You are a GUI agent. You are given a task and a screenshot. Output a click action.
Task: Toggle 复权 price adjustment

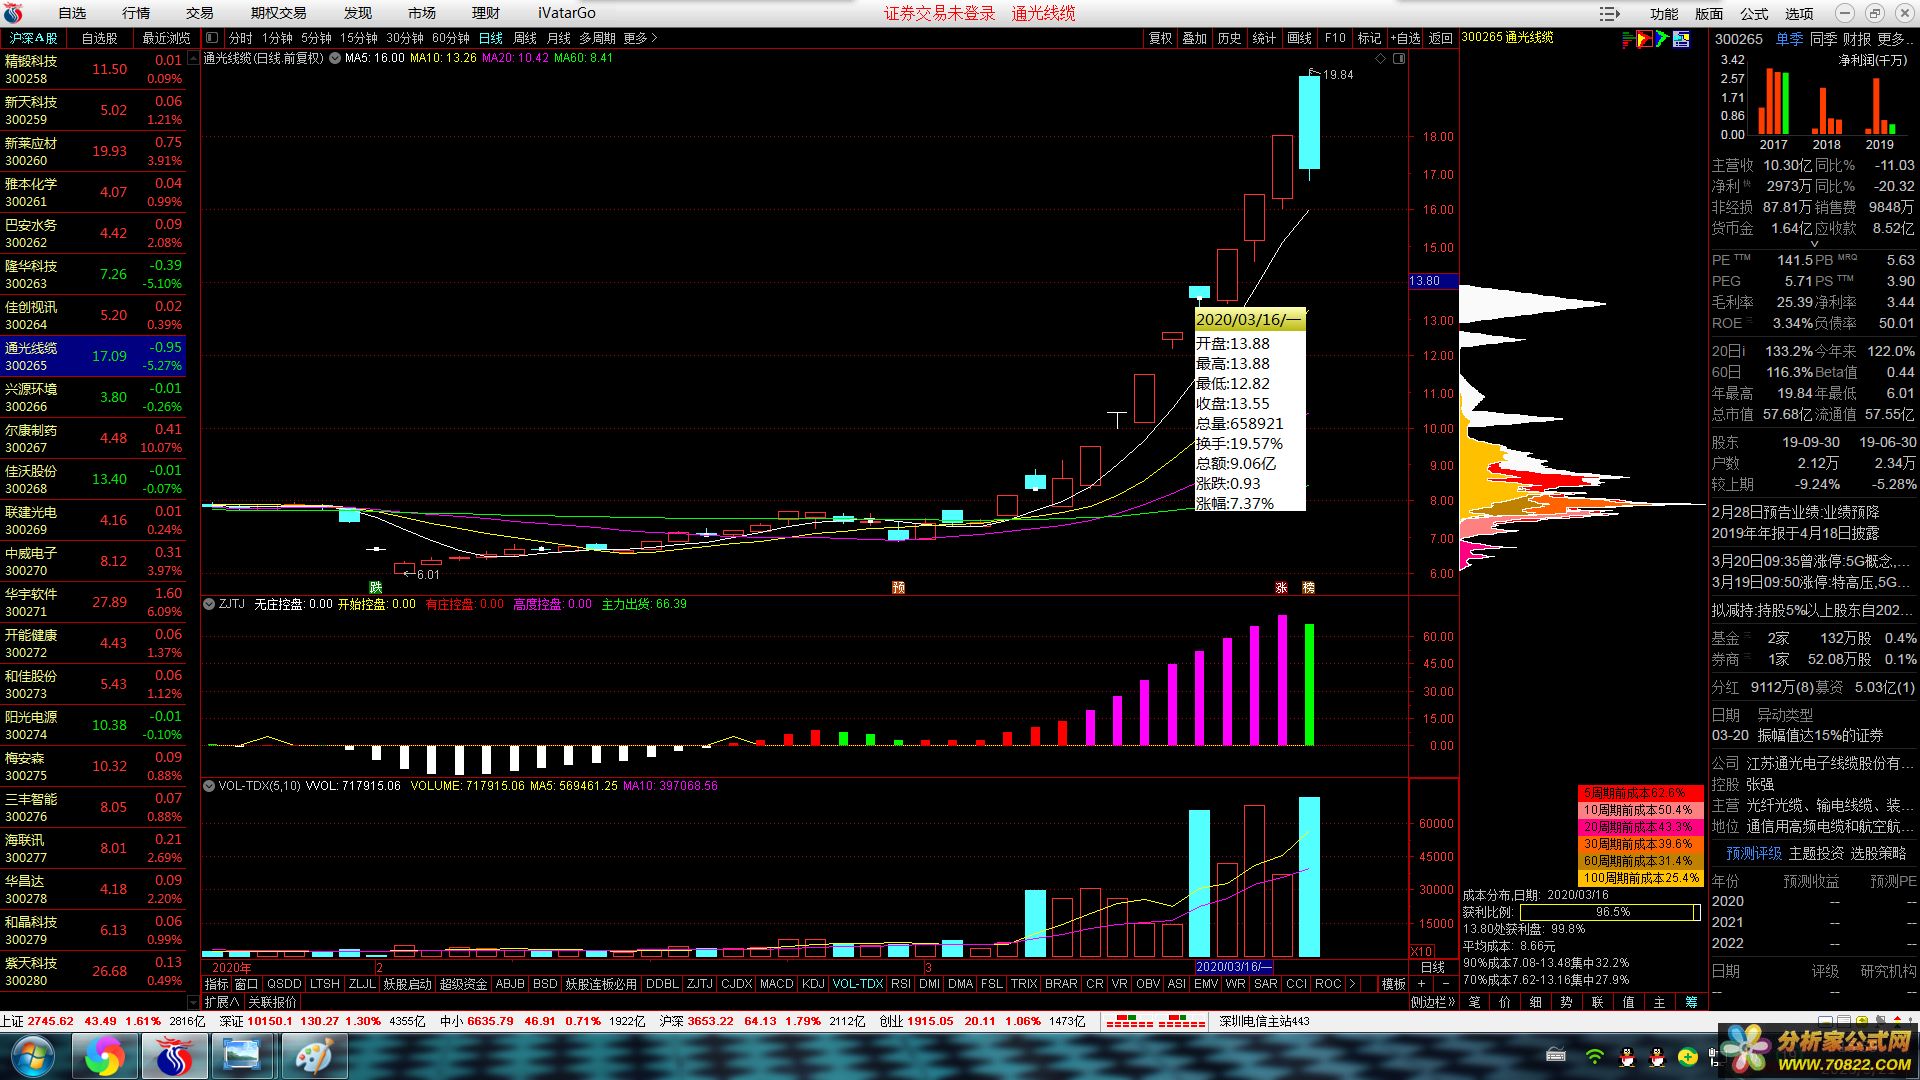pos(1160,38)
